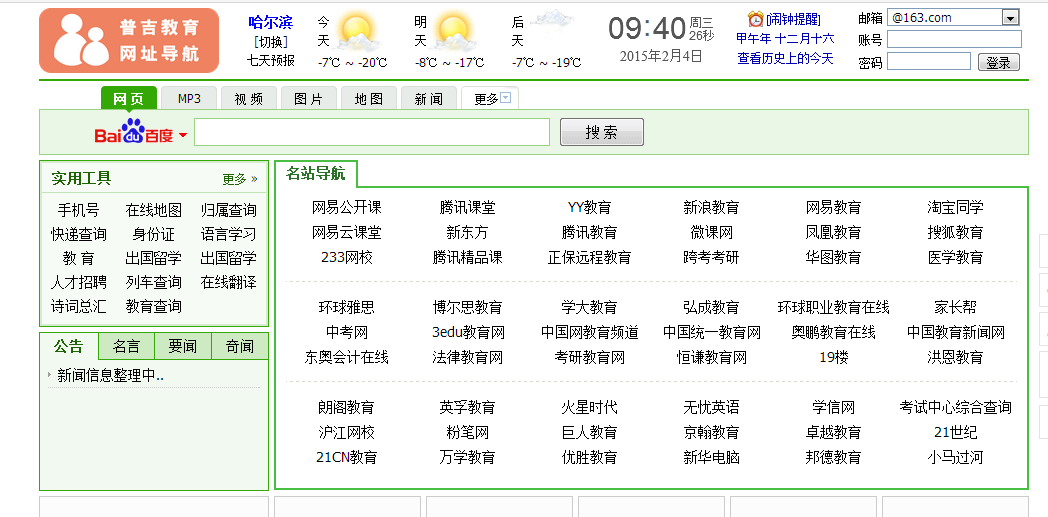Open the 身份证 tool link
The width and height of the screenshot is (1048, 517).
154,234
